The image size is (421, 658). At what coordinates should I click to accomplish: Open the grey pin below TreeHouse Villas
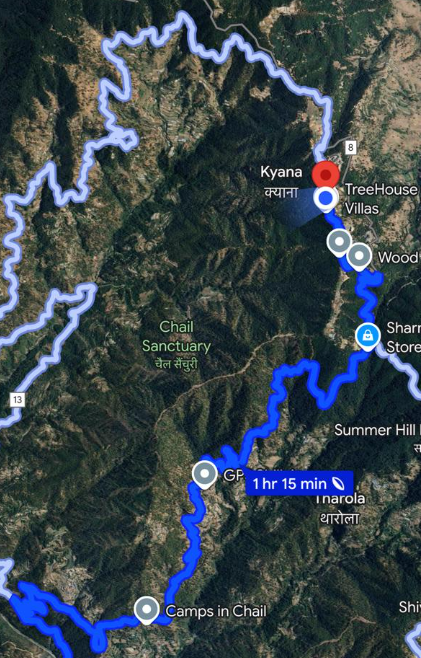339,243
